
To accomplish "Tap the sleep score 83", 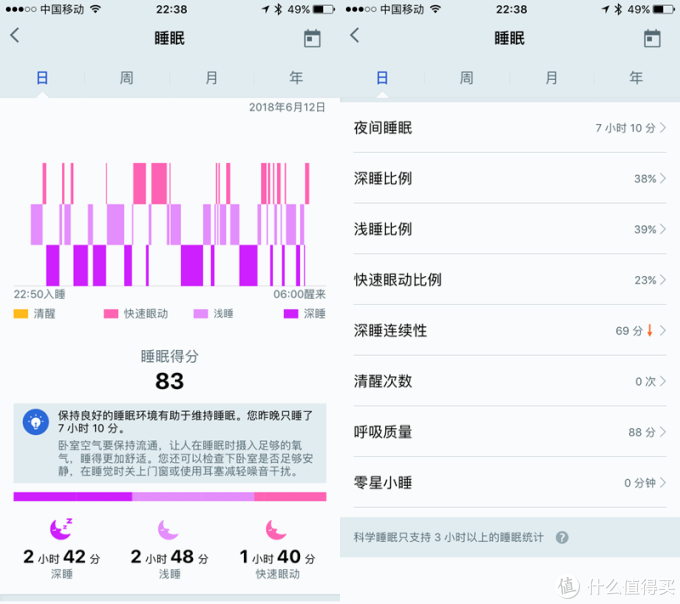I will tap(170, 382).
